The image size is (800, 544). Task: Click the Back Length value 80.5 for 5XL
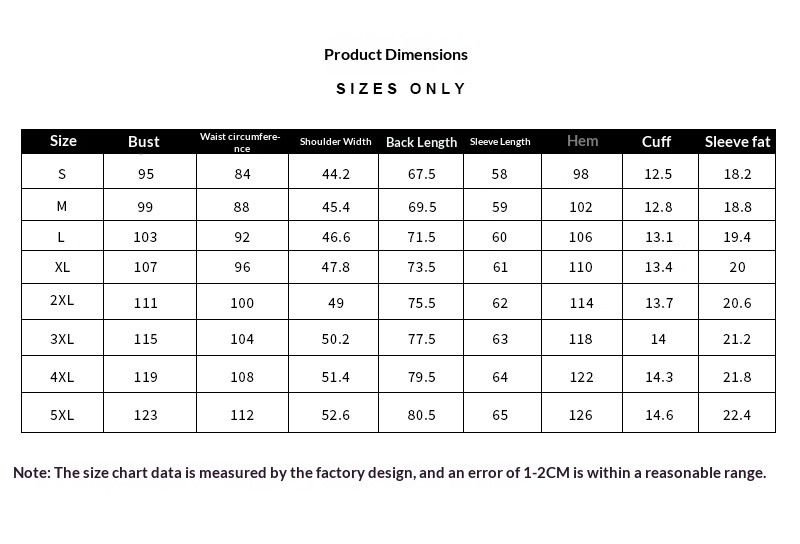(x=422, y=415)
